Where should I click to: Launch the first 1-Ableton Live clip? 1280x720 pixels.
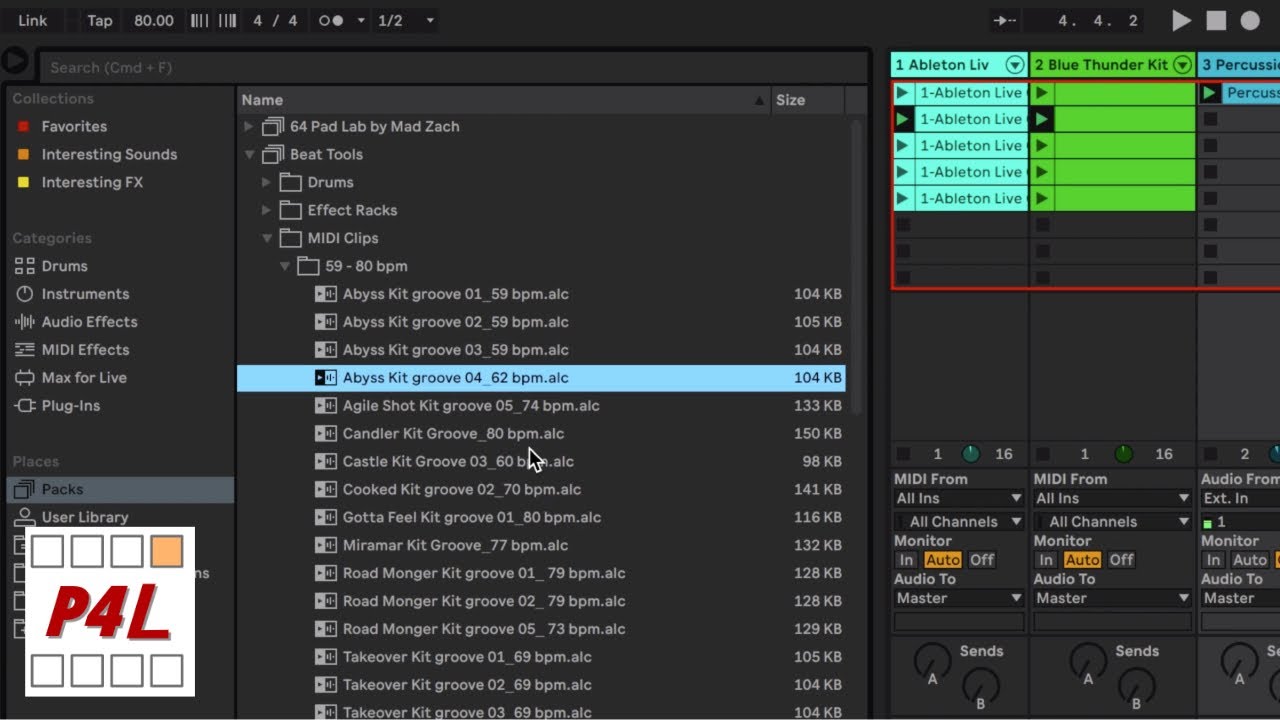click(x=903, y=93)
